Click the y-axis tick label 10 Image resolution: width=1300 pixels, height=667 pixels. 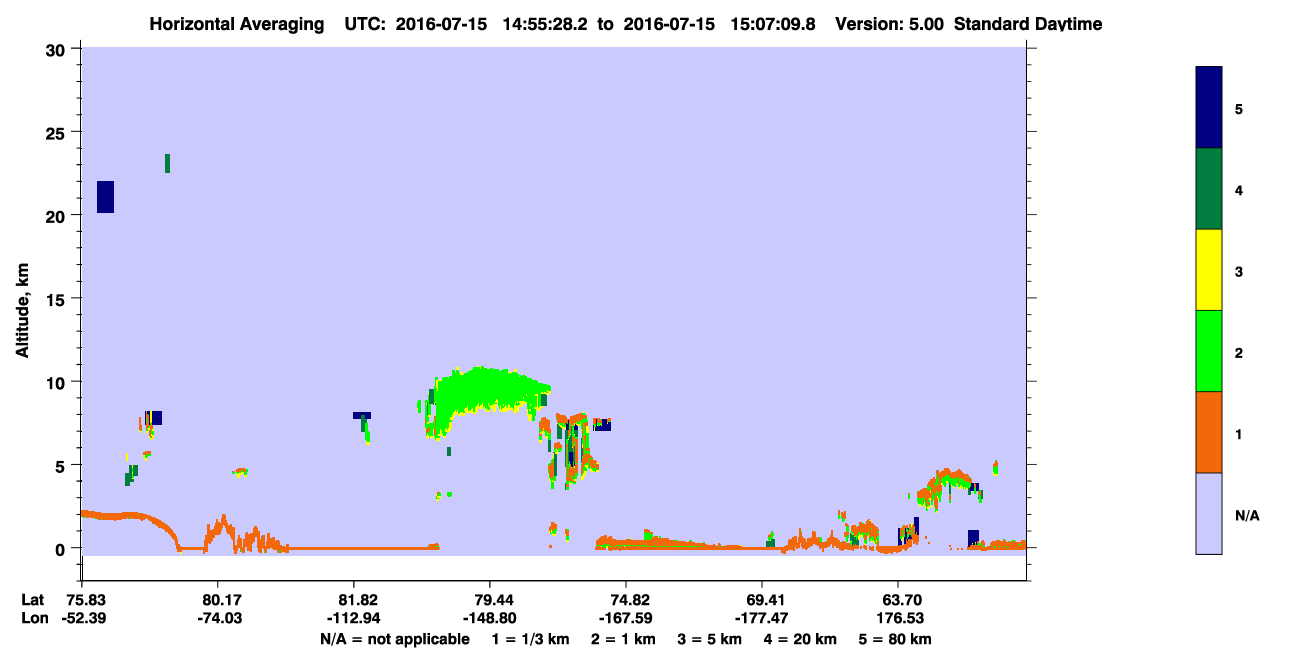click(57, 382)
